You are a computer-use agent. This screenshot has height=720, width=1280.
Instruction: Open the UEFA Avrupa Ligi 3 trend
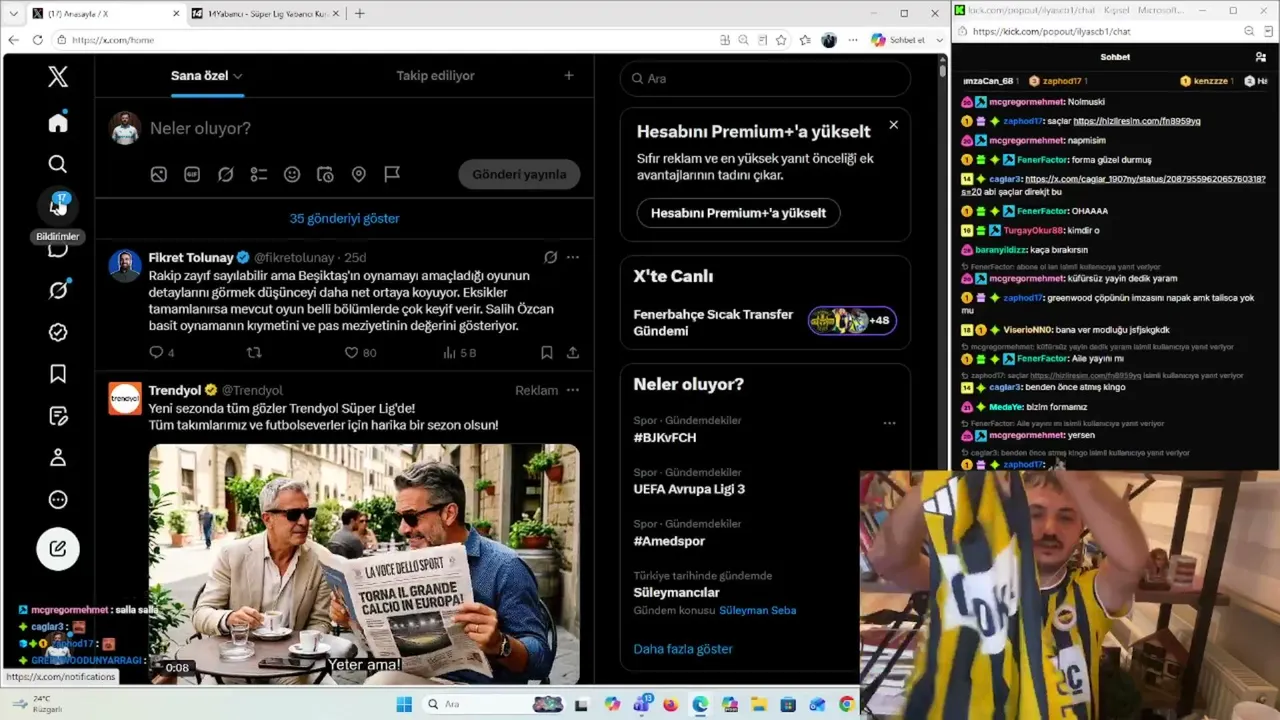pos(689,489)
